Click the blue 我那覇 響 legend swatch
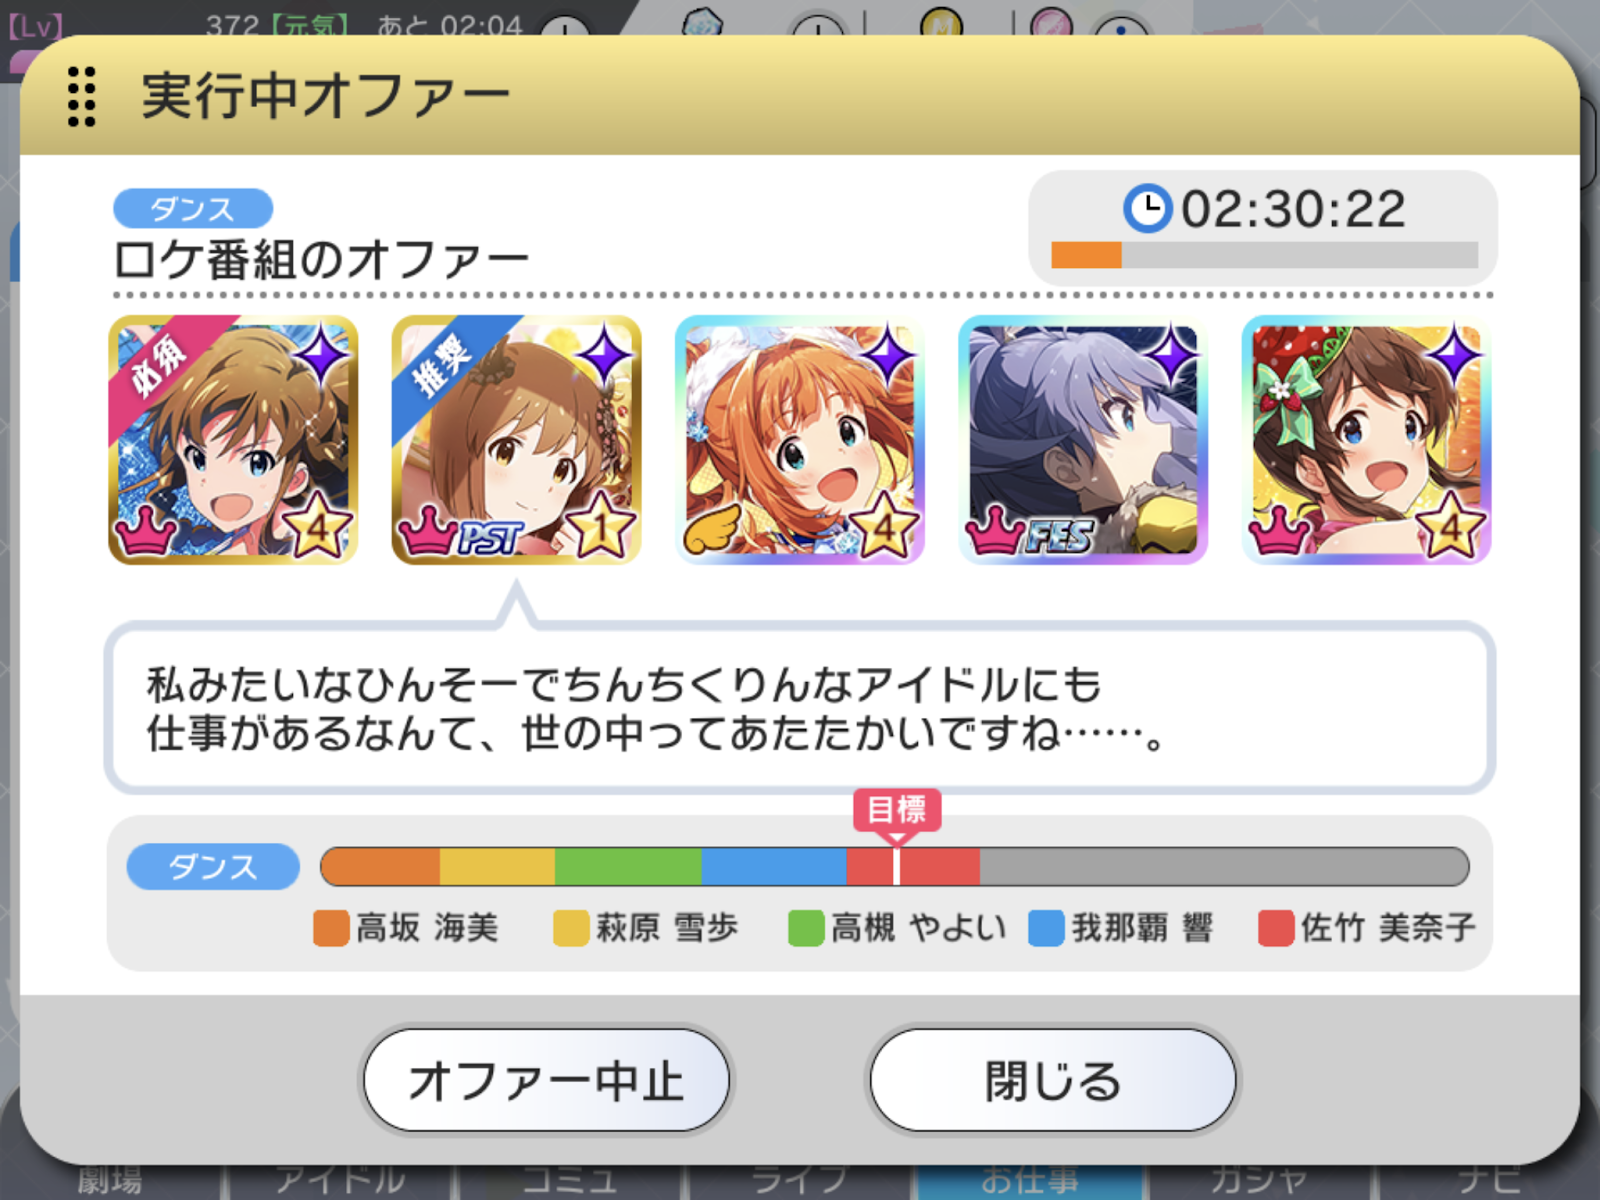 (1046, 928)
